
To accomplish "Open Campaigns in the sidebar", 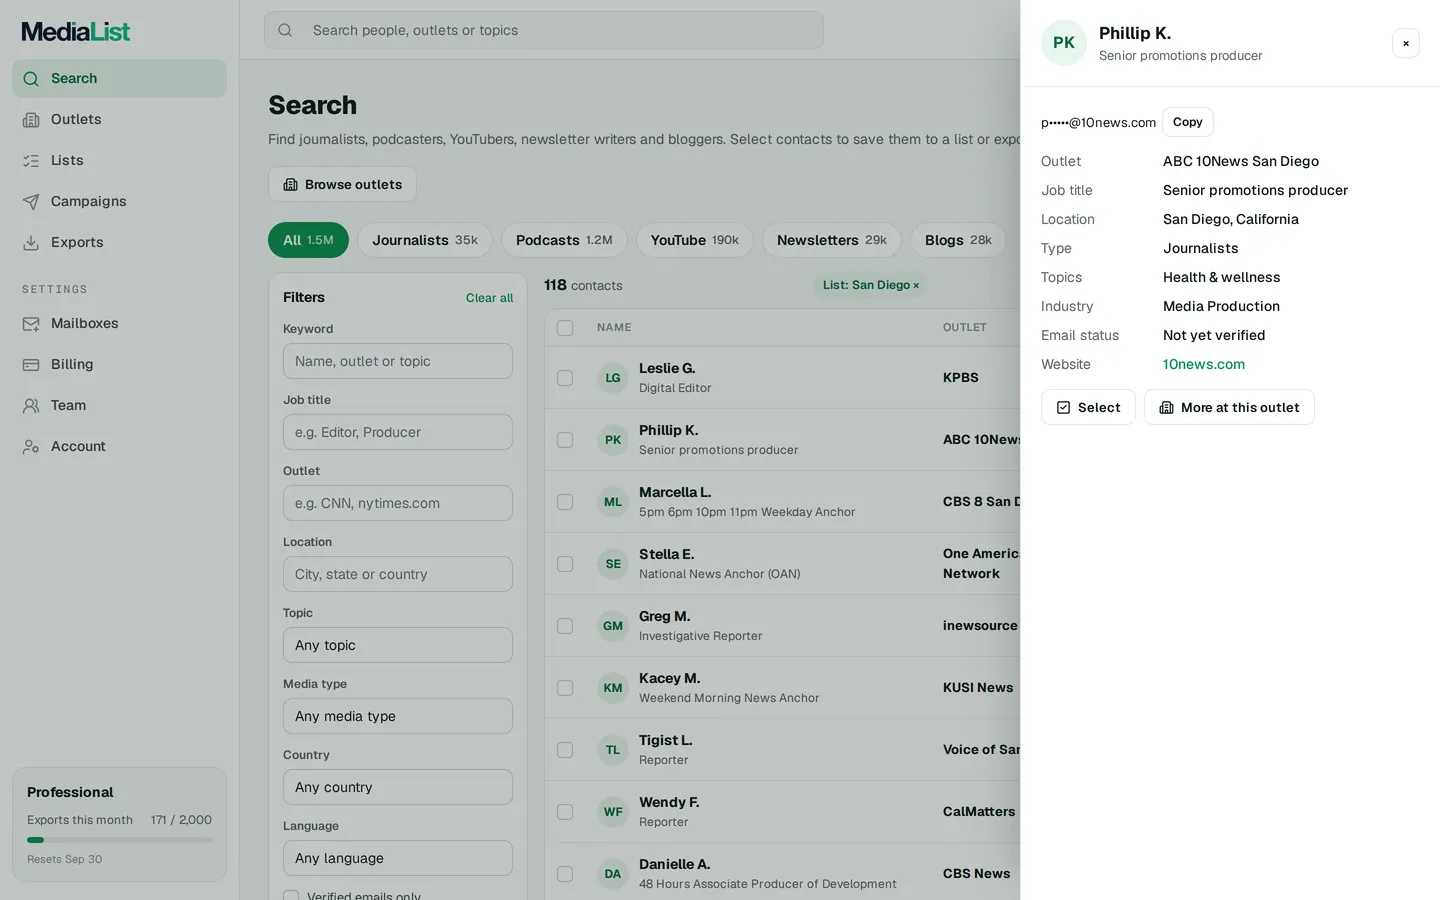I will (x=119, y=201).
